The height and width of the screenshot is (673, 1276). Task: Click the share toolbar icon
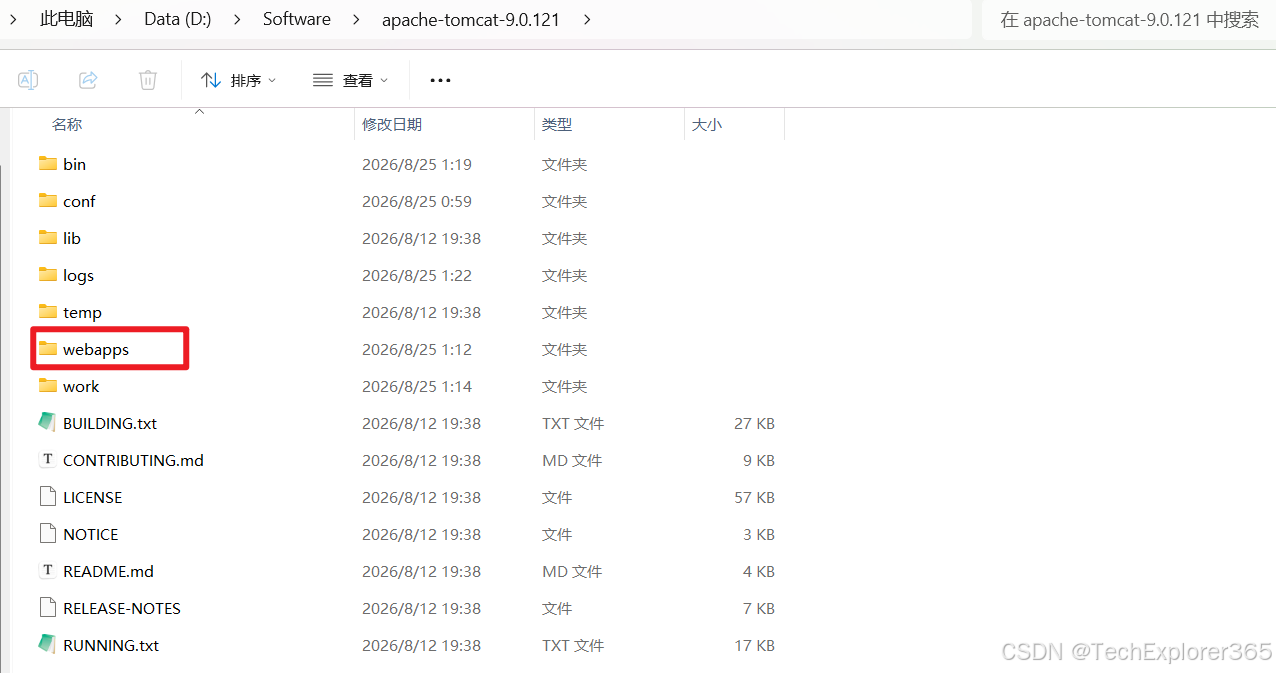point(88,80)
